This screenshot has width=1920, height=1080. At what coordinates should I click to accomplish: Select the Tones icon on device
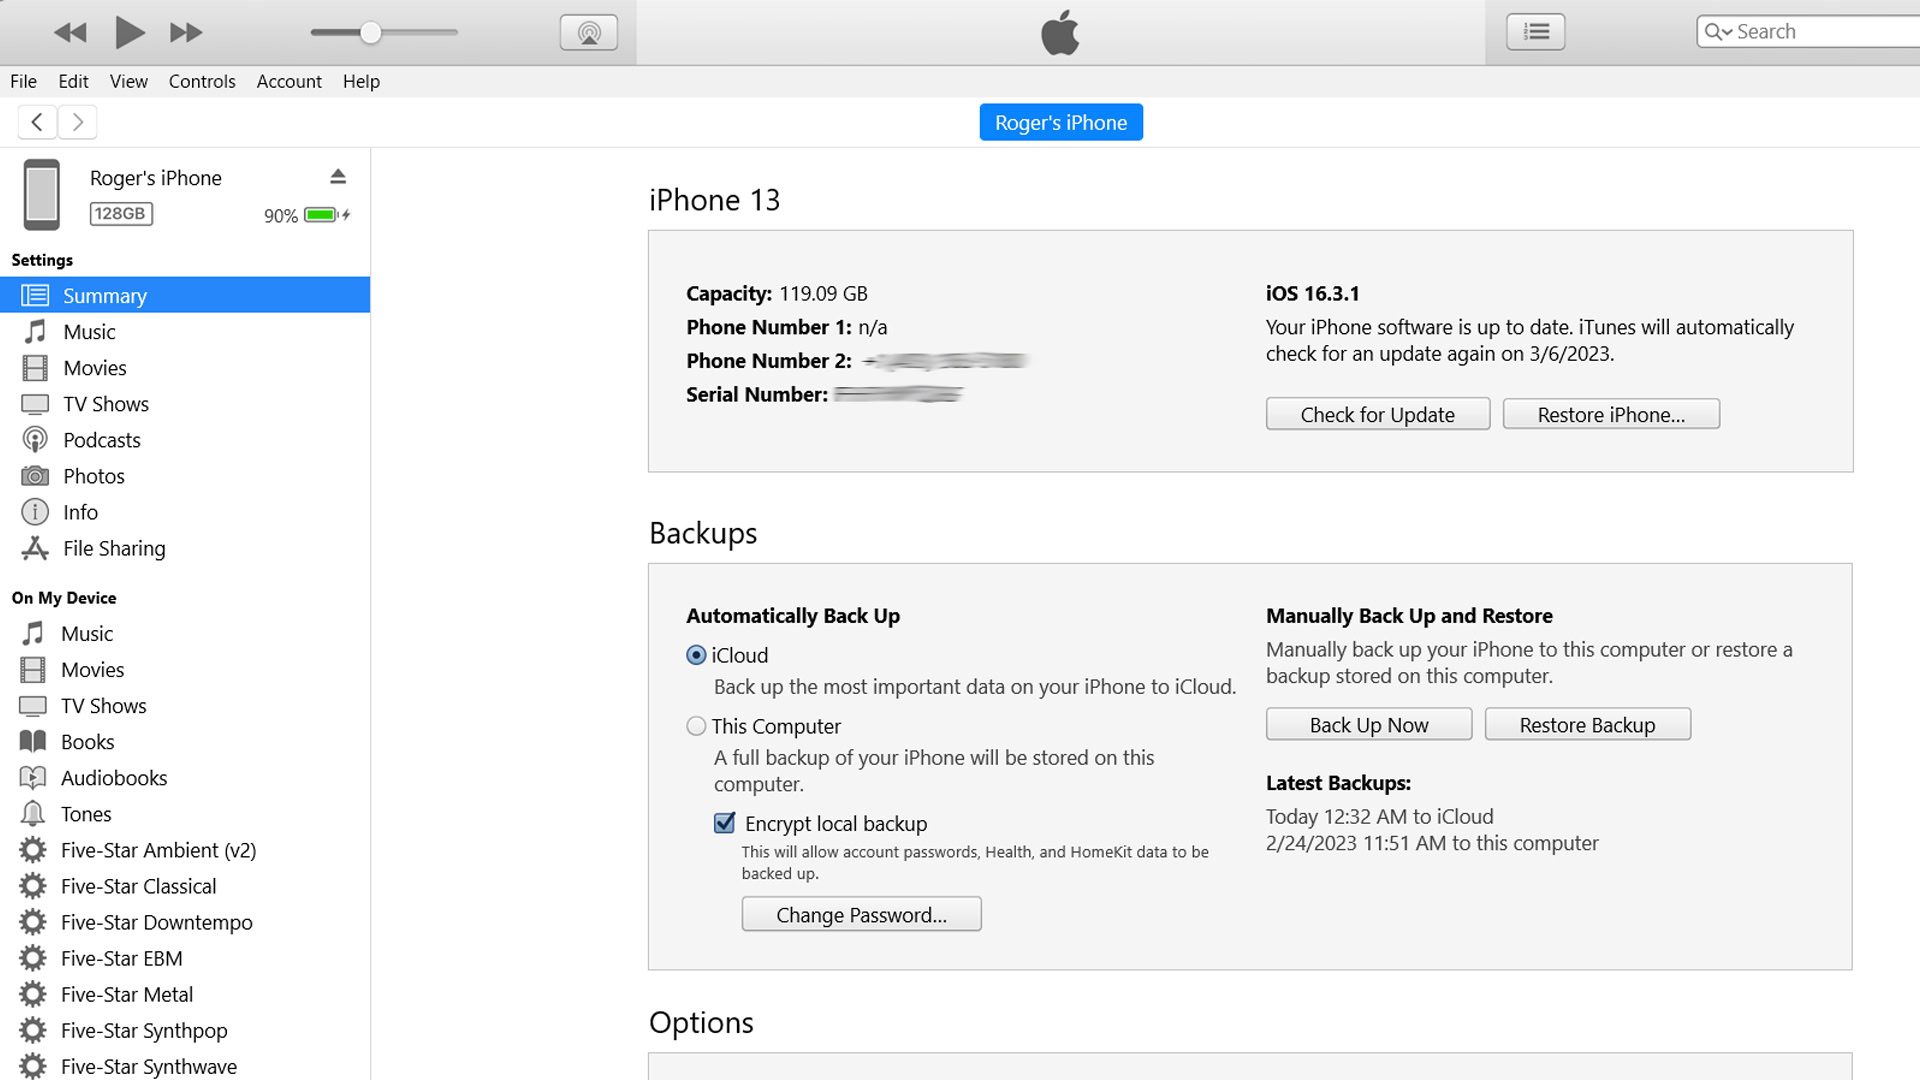click(x=34, y=814)
